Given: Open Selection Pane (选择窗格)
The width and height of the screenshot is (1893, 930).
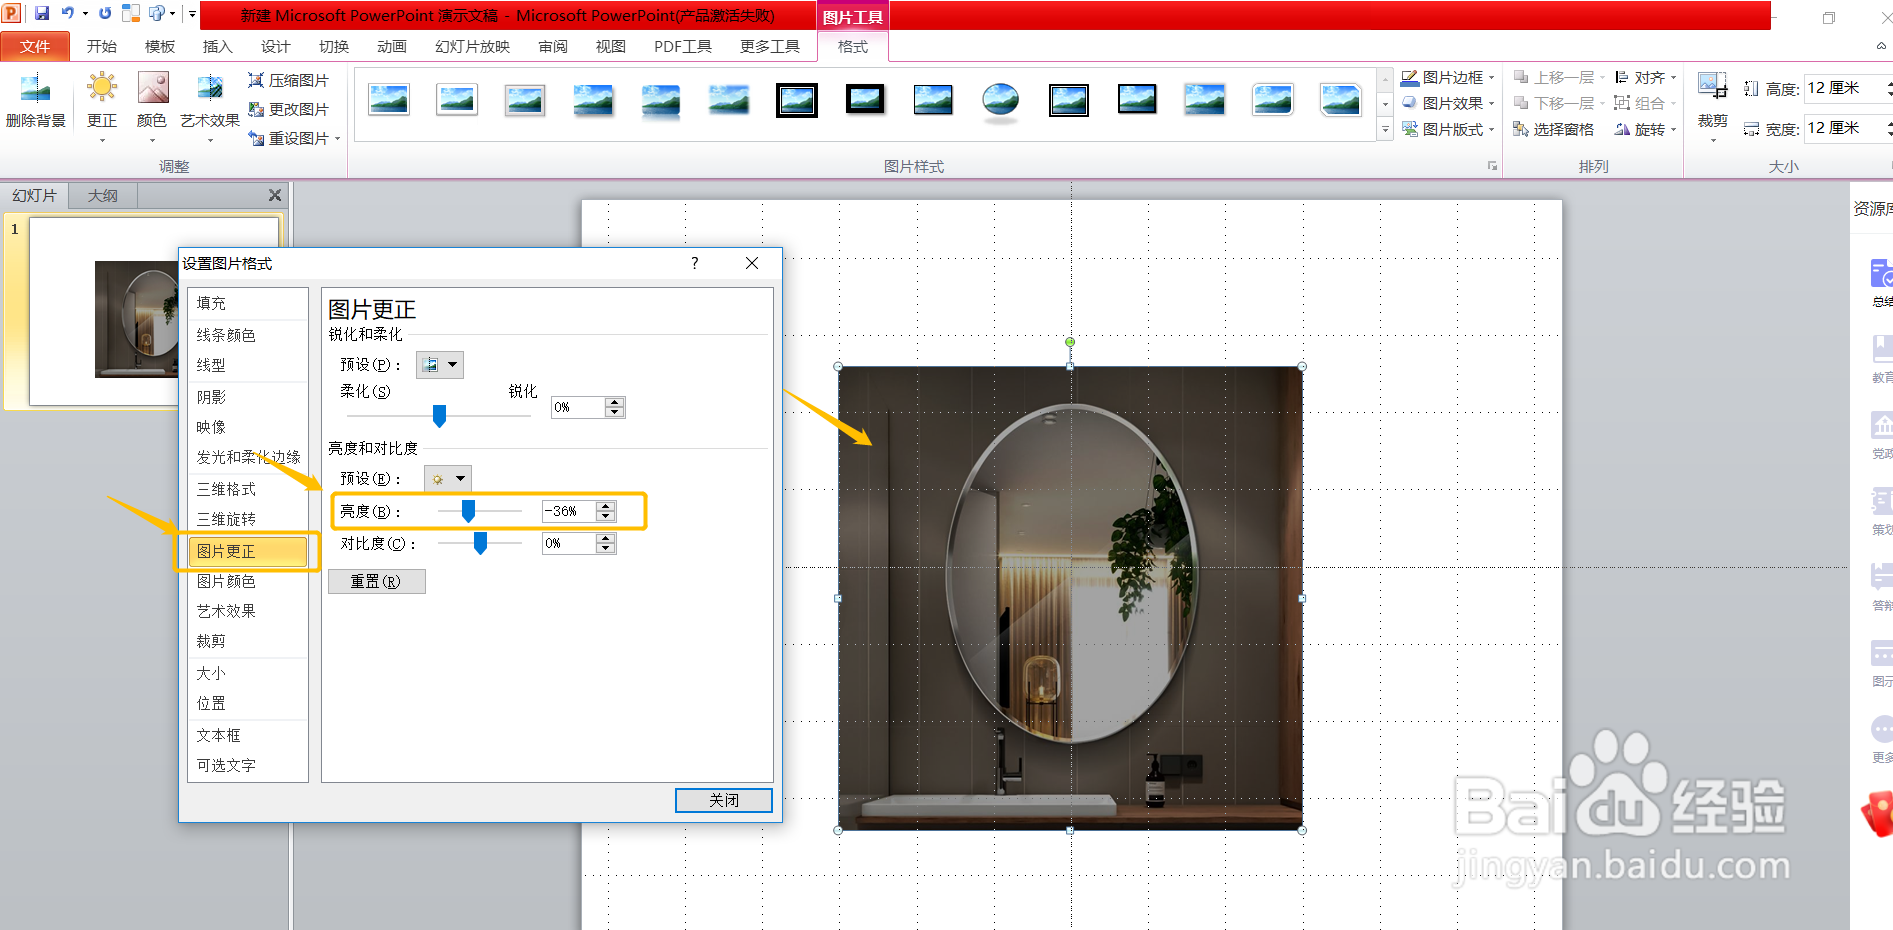Looking at the screenshot, I should [x=1553, y=129].
